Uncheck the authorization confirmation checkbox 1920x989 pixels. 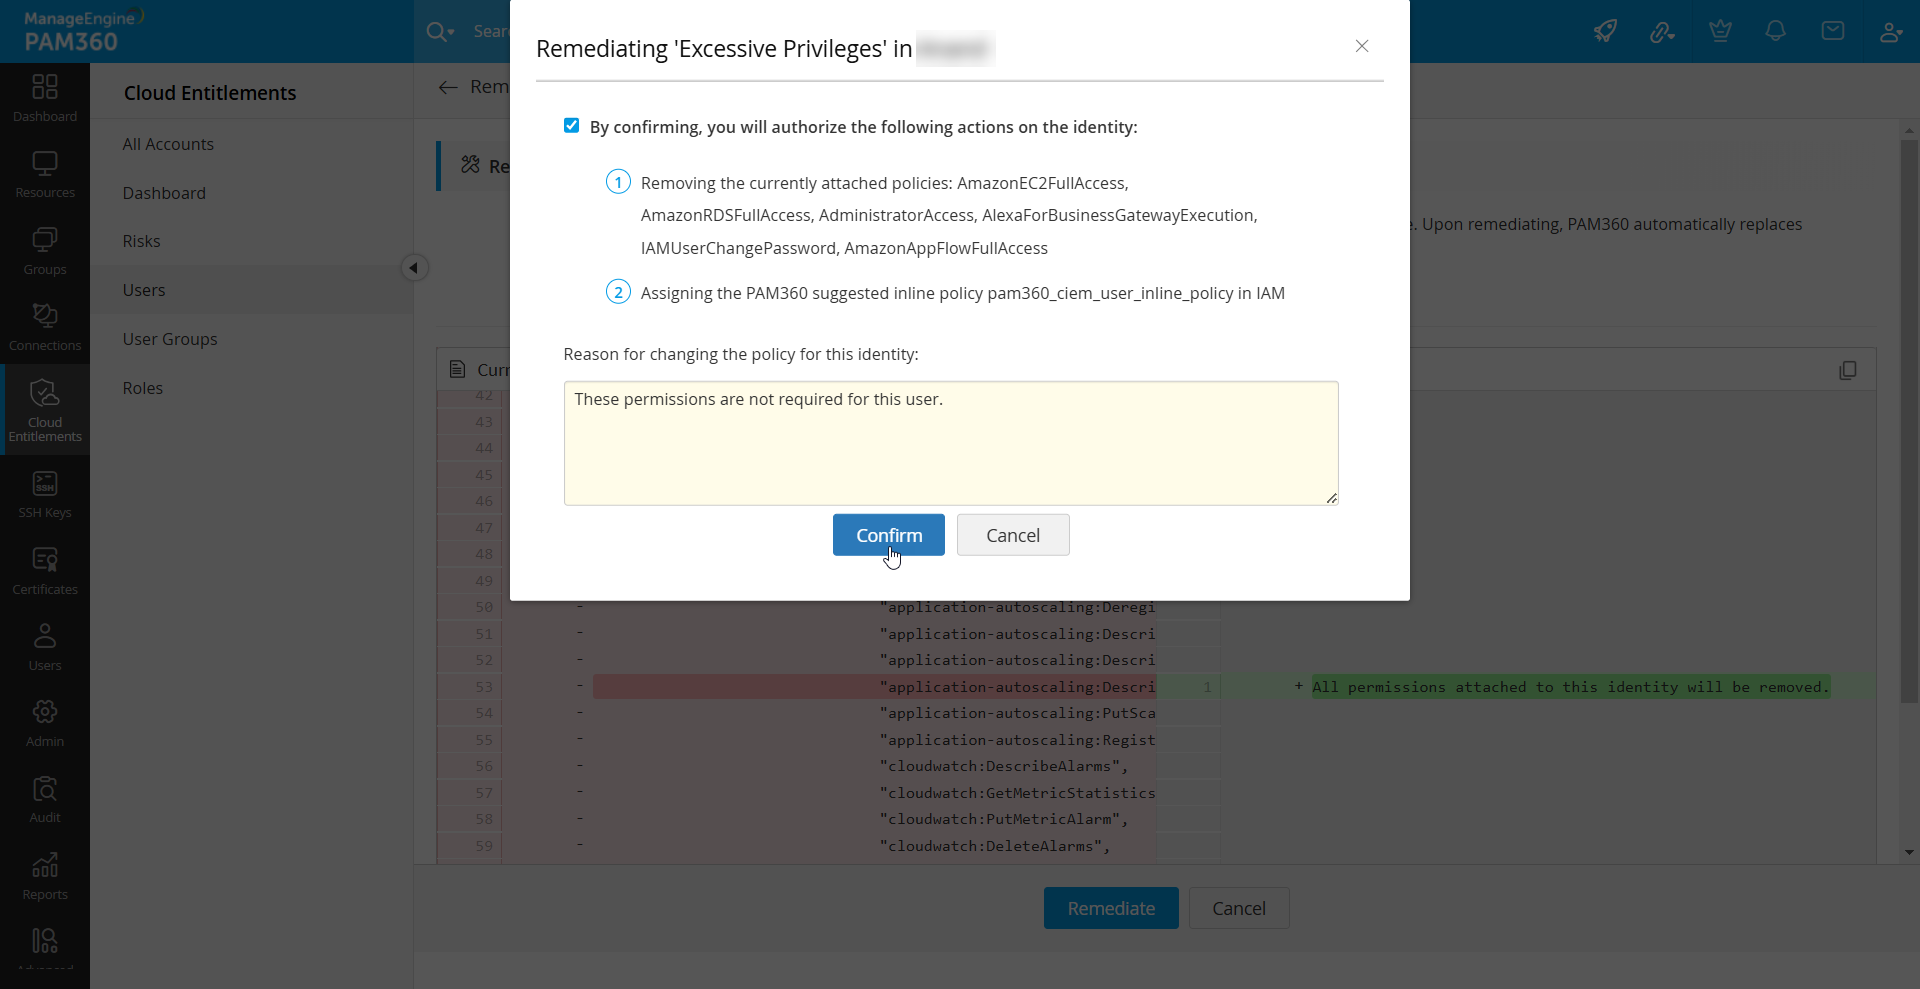pyautogui.click(x=571, y=126)
